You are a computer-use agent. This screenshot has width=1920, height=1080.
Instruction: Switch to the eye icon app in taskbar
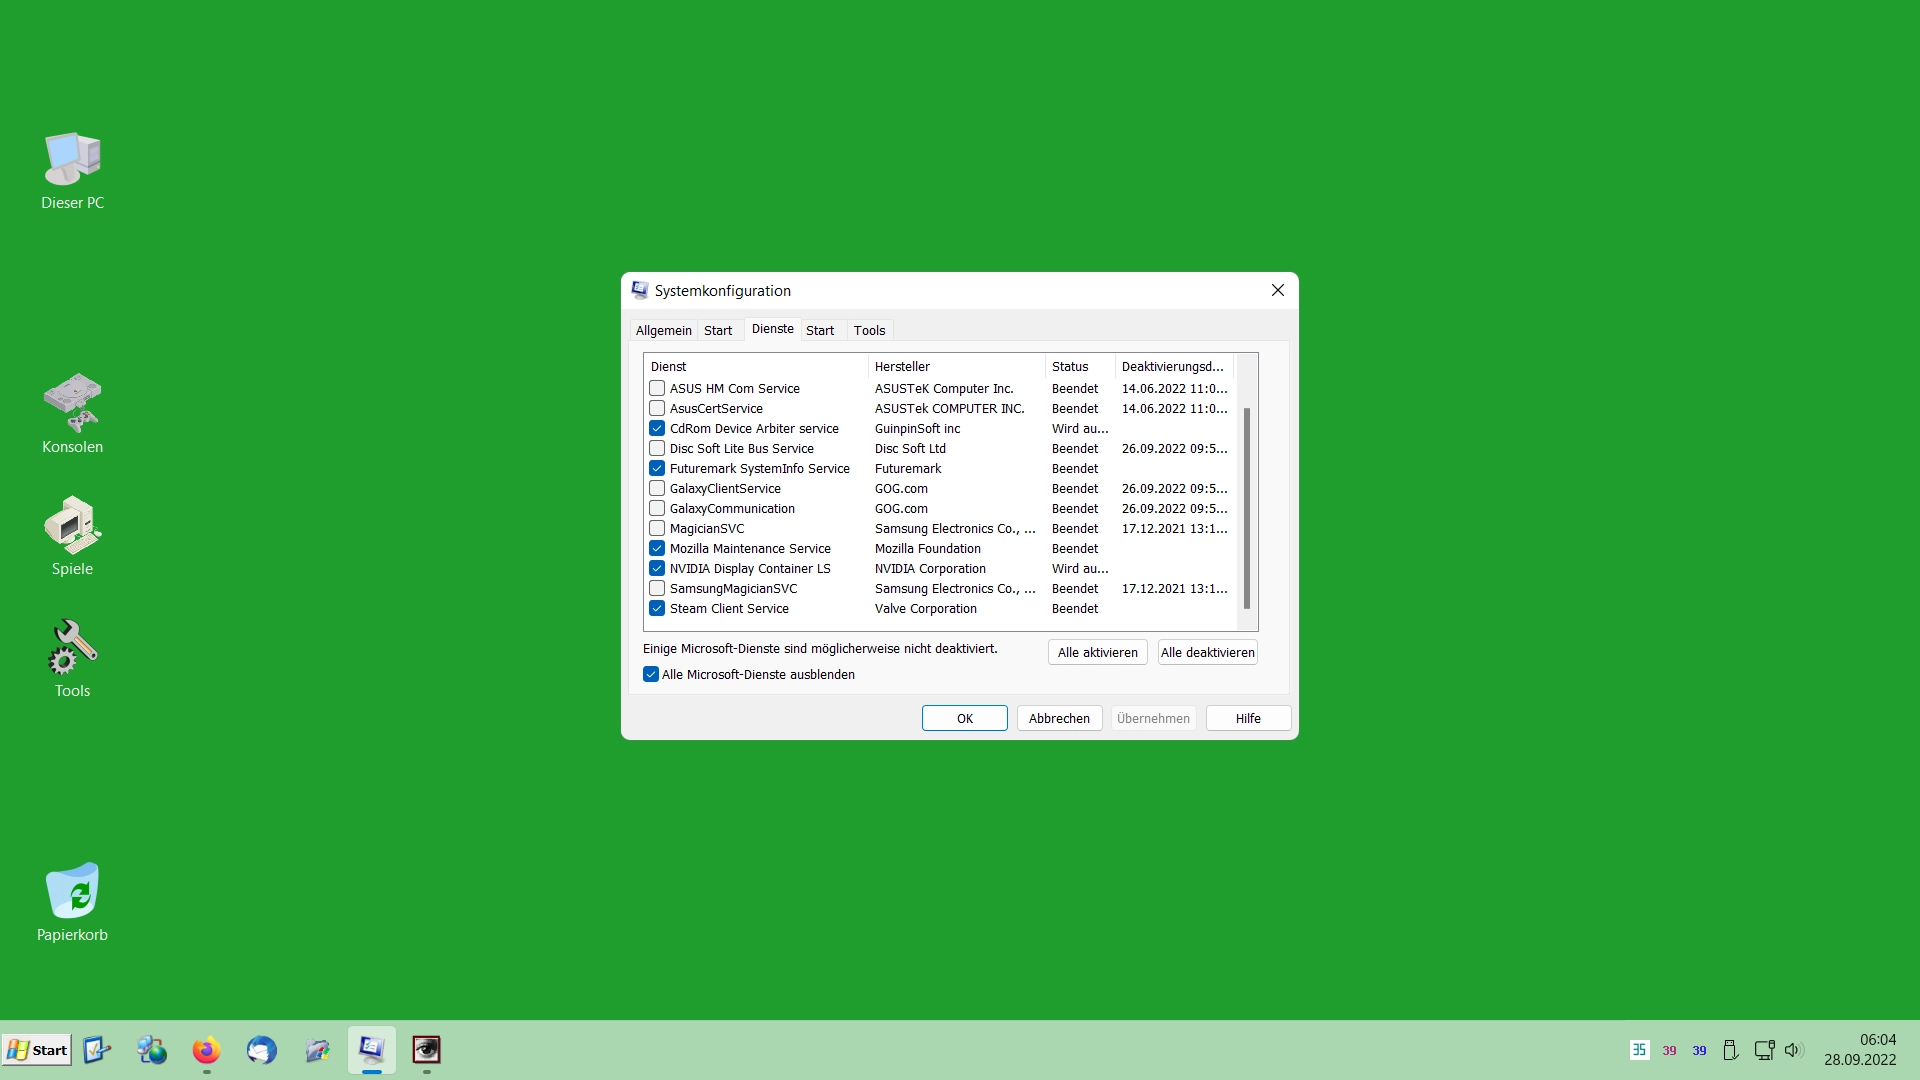pyautogui.click(x=427, y=1050)
